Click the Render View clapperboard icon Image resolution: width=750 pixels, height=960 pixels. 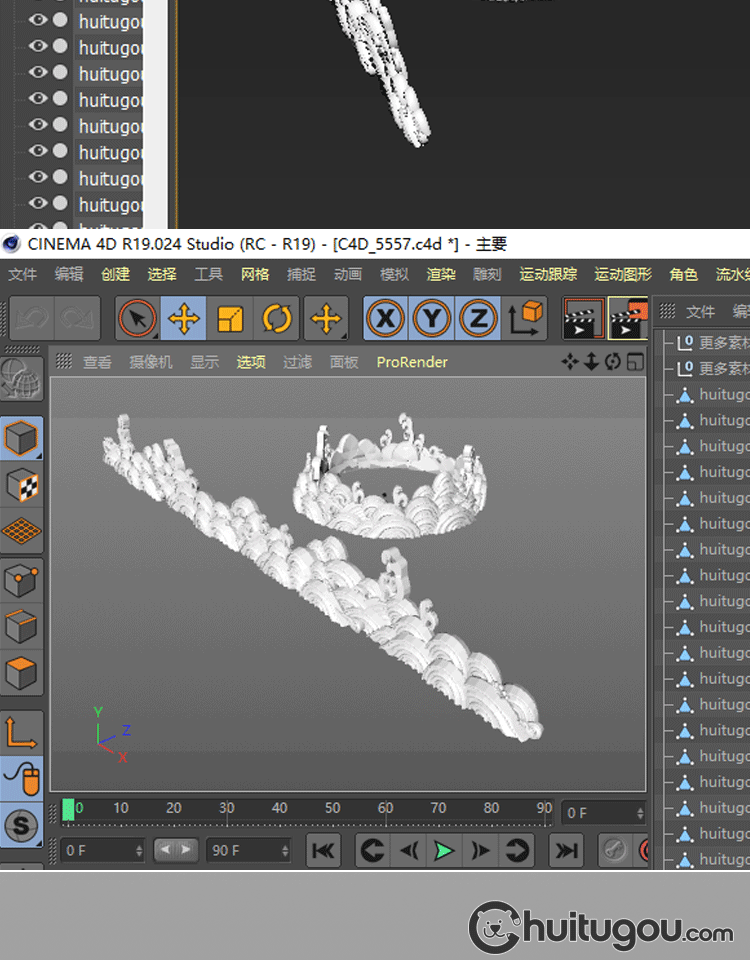(583, 319)
